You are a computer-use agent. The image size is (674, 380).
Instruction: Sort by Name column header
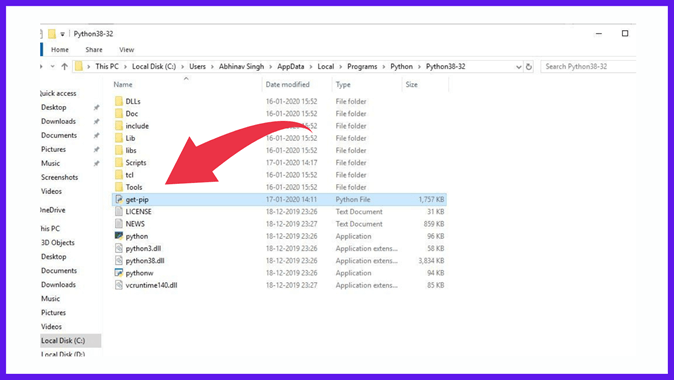pyautogui.click(x=123, y=85)
